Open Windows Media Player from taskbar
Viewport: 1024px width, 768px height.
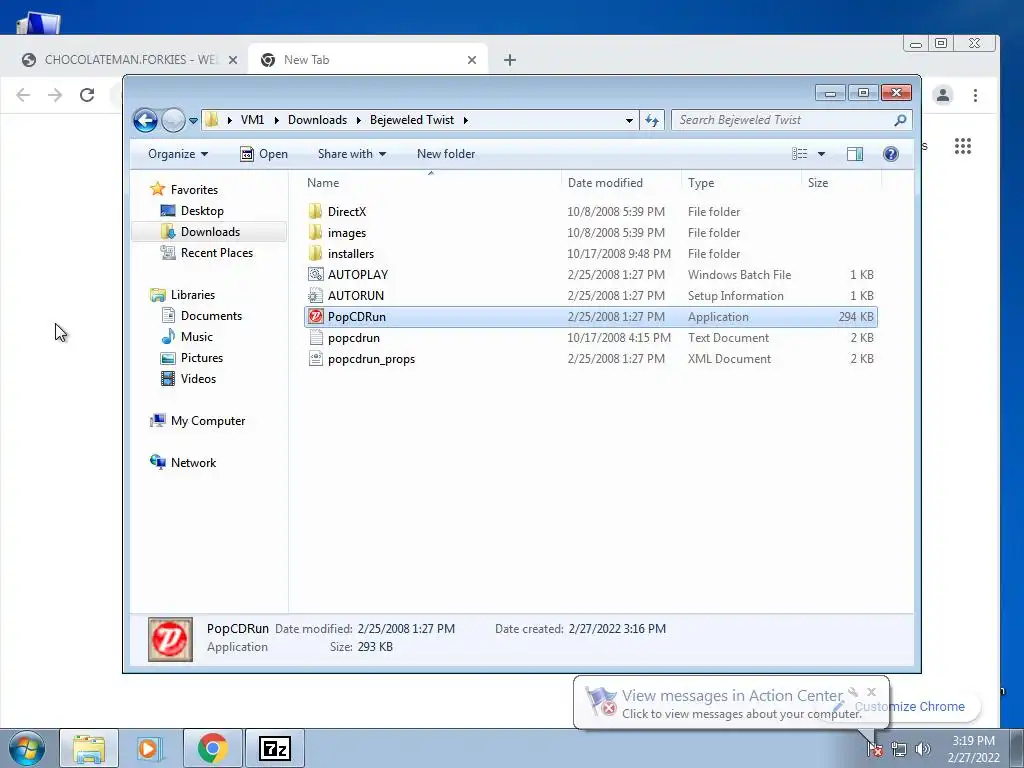[150, 748]
